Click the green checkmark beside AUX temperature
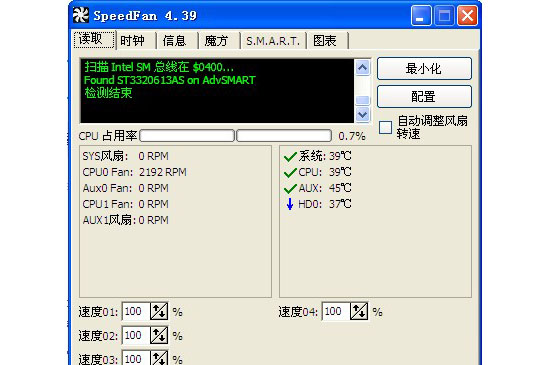Image resolution: width=550 pixels, height=365 pixels. click(290, 189)
